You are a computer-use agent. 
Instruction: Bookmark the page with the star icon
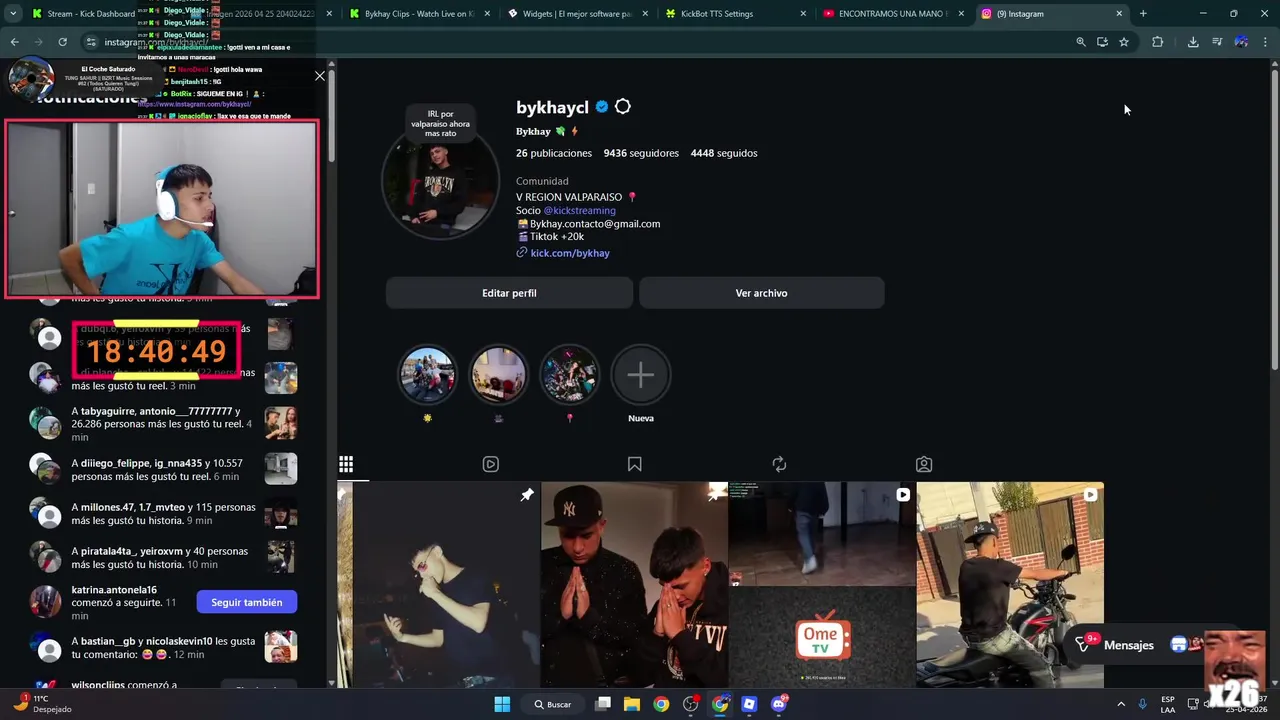1124,42
